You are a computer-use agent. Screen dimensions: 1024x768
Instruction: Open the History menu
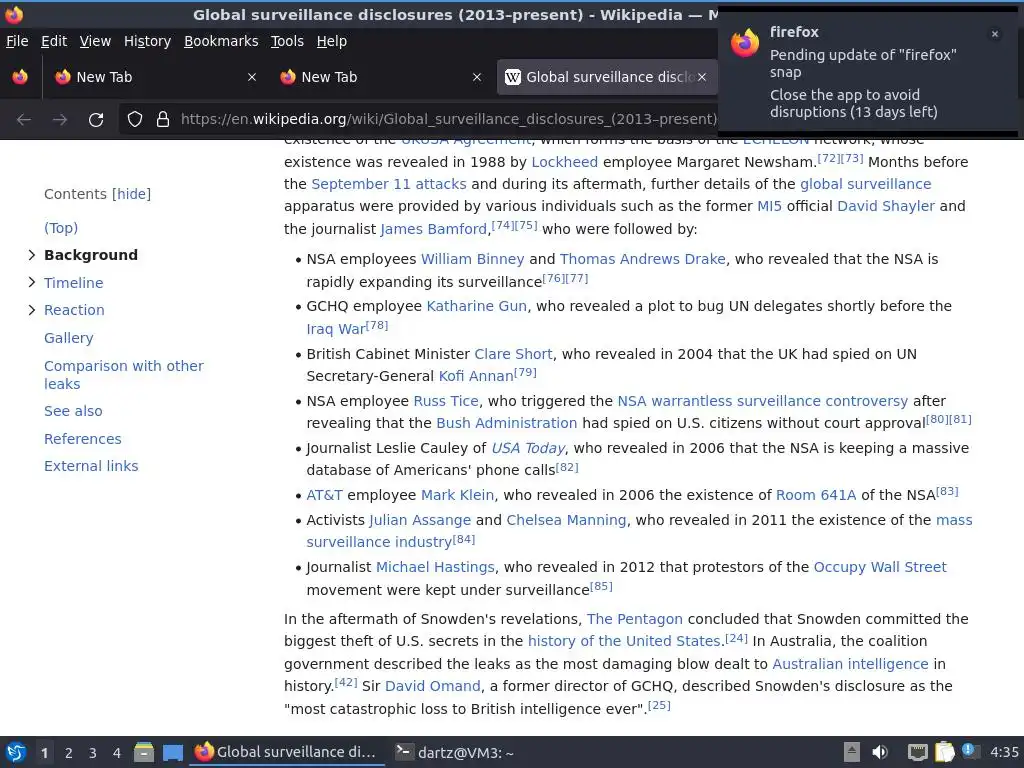coord(147,41)
